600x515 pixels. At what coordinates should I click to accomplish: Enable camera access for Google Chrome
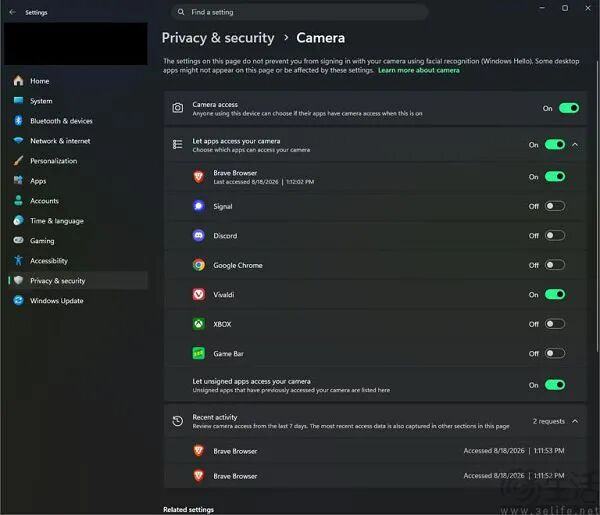(x=555, y=265)
